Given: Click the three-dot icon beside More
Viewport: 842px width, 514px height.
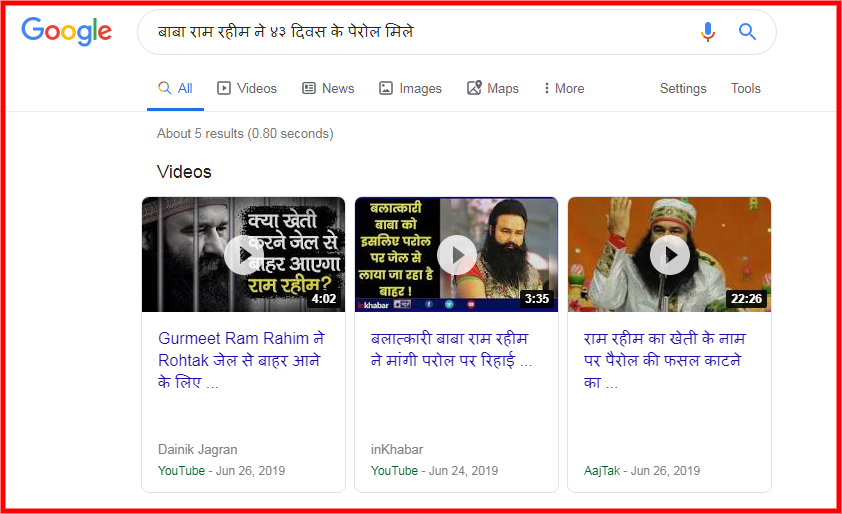Looking at the screenshot, I should 547,88.
